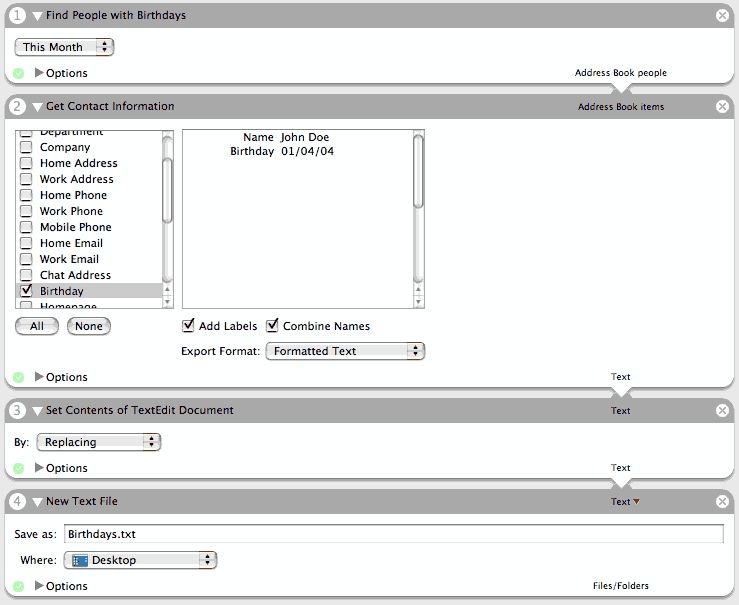
Task: Check the Work Email checkbox
Action: pyautogui.click(x=26, y=259)
